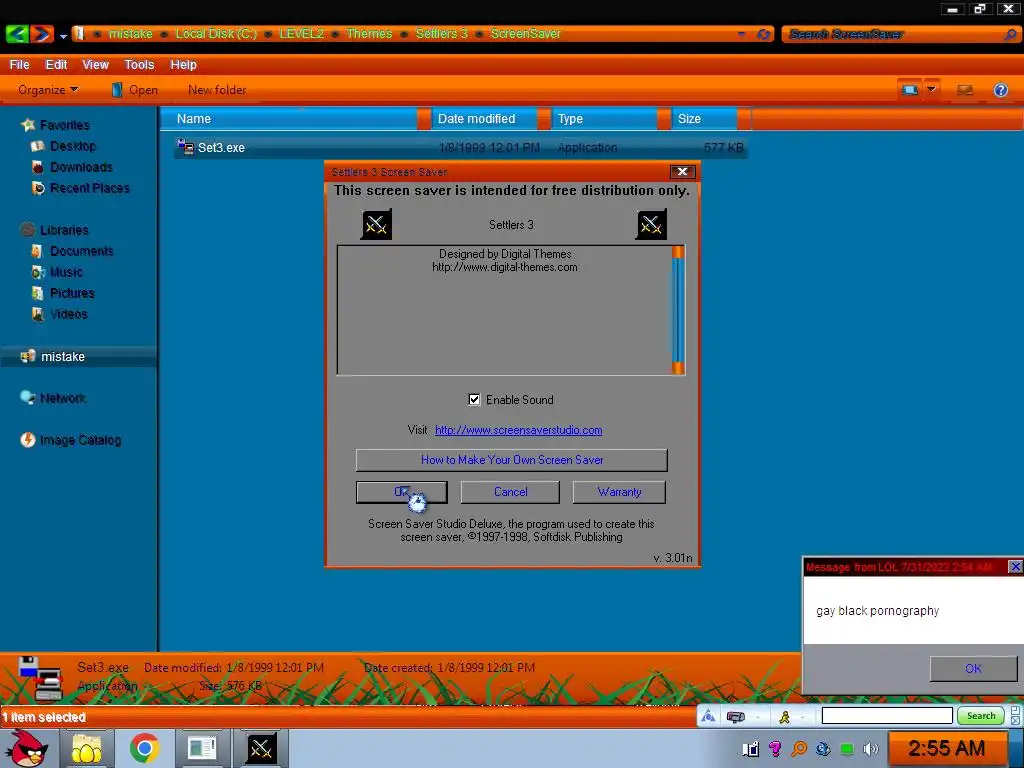Open Downloads in the navigation pane

[x=81, y=167]
